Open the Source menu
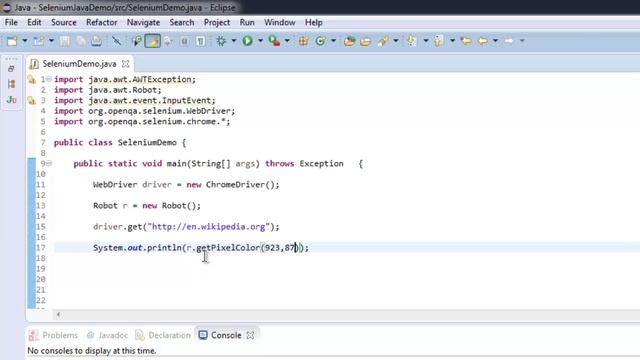This screenshot has height=360, width=640. [x=64, y=22]
